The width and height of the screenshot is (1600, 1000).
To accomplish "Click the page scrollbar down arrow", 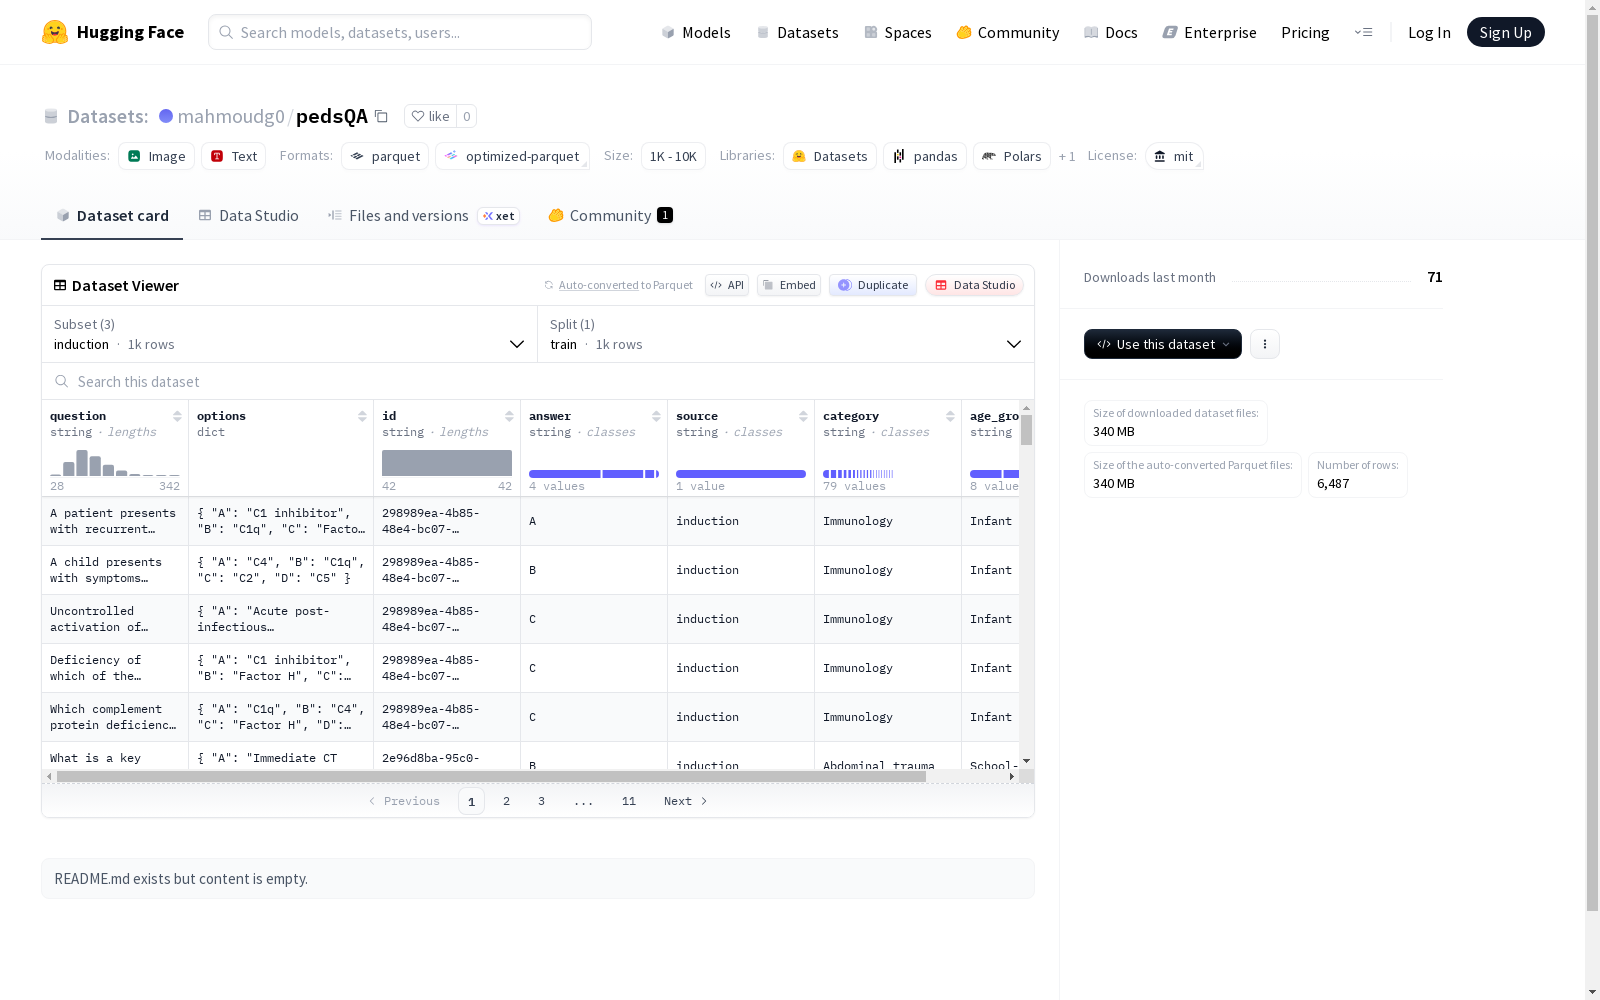I will click(x=1592, y=992).
